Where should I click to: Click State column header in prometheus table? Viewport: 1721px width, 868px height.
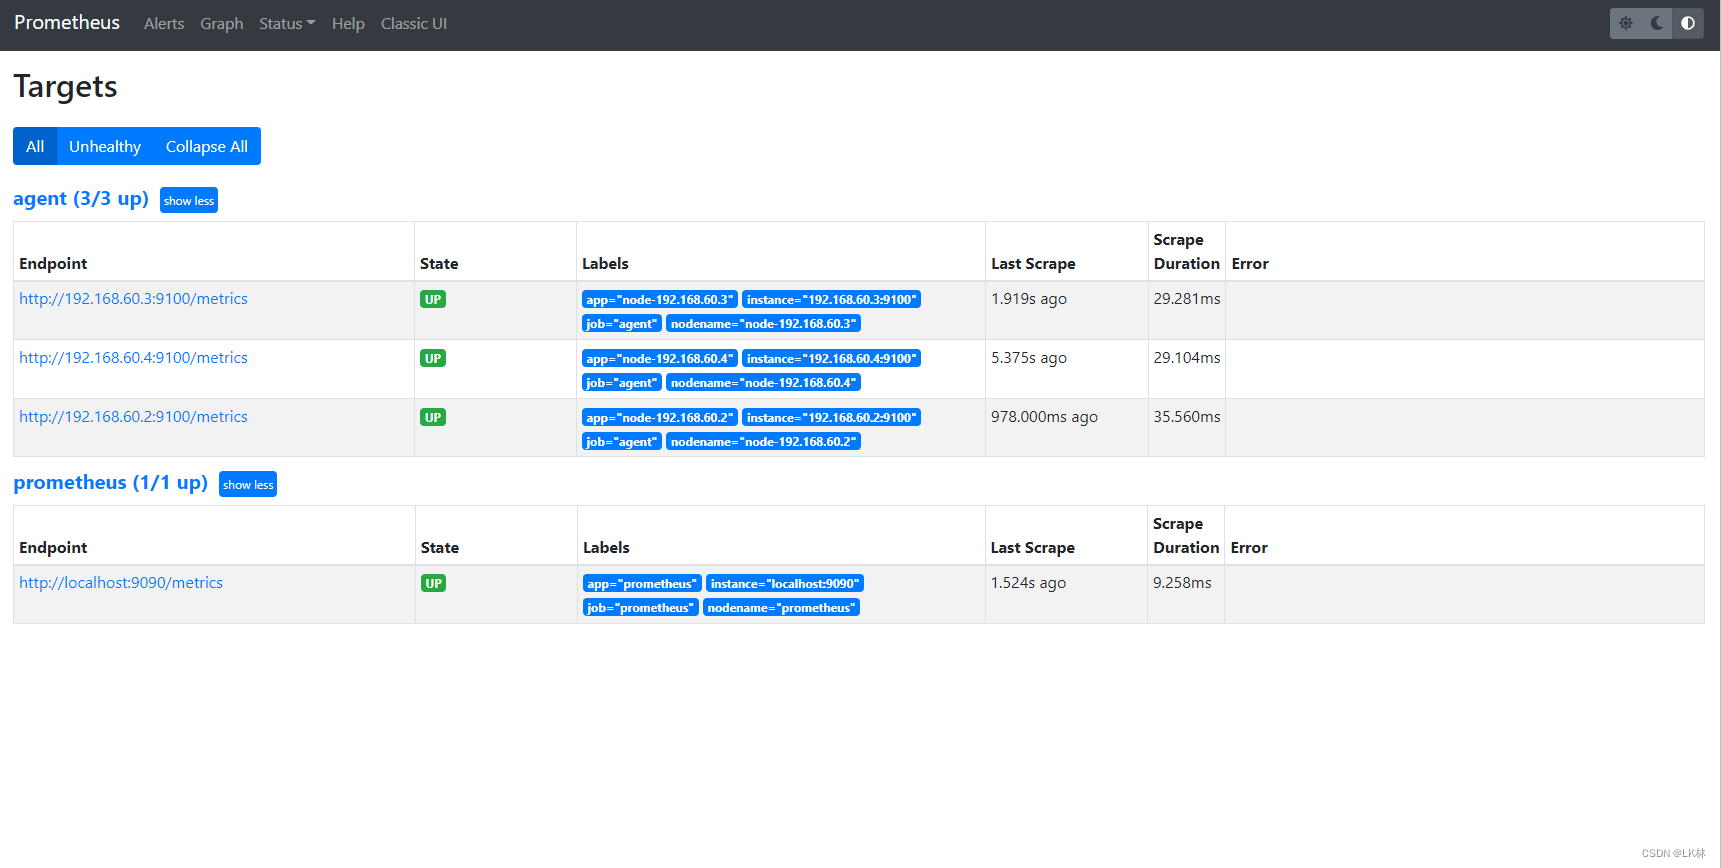point(440,547)
